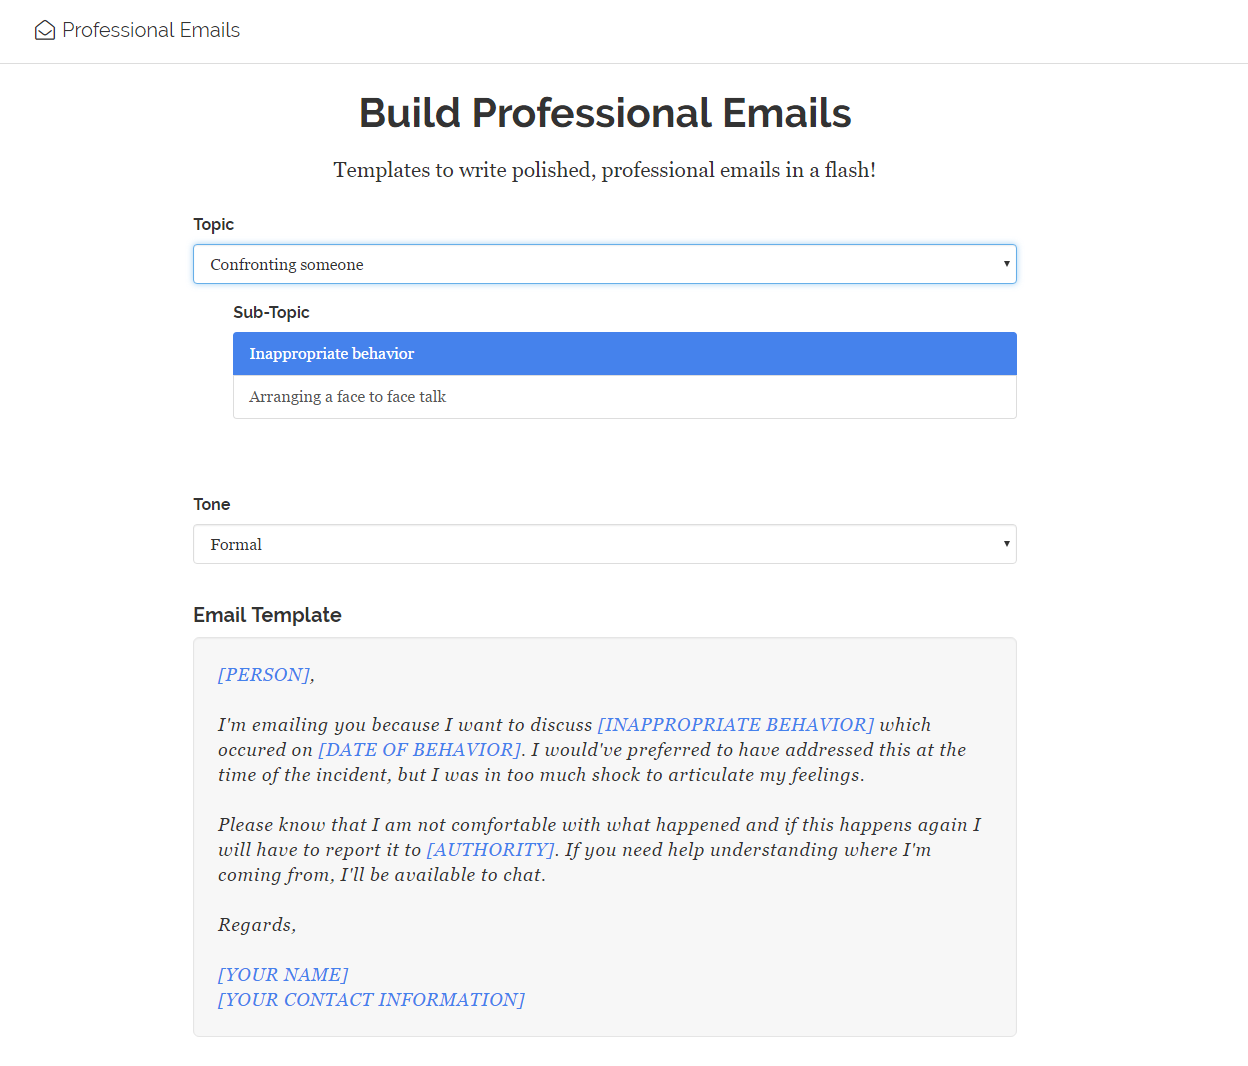
Task: Click the Build Professional Emails heading
Action: click(x=604, y=113)
